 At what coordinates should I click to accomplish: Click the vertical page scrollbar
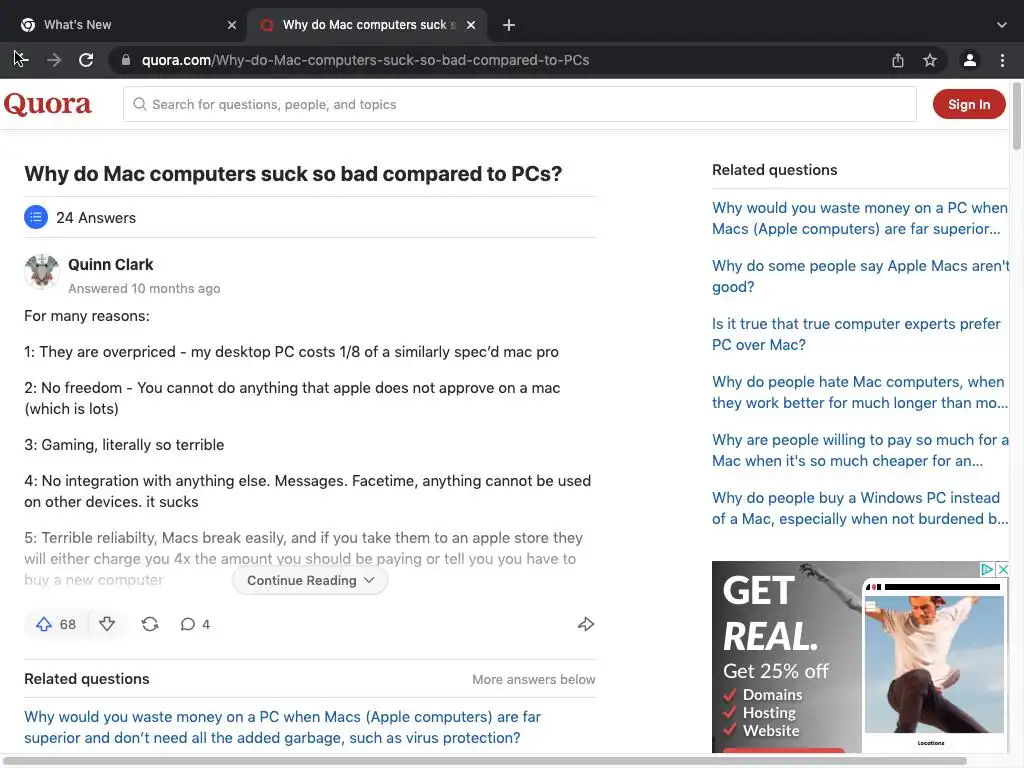(x=1017, y=116)
